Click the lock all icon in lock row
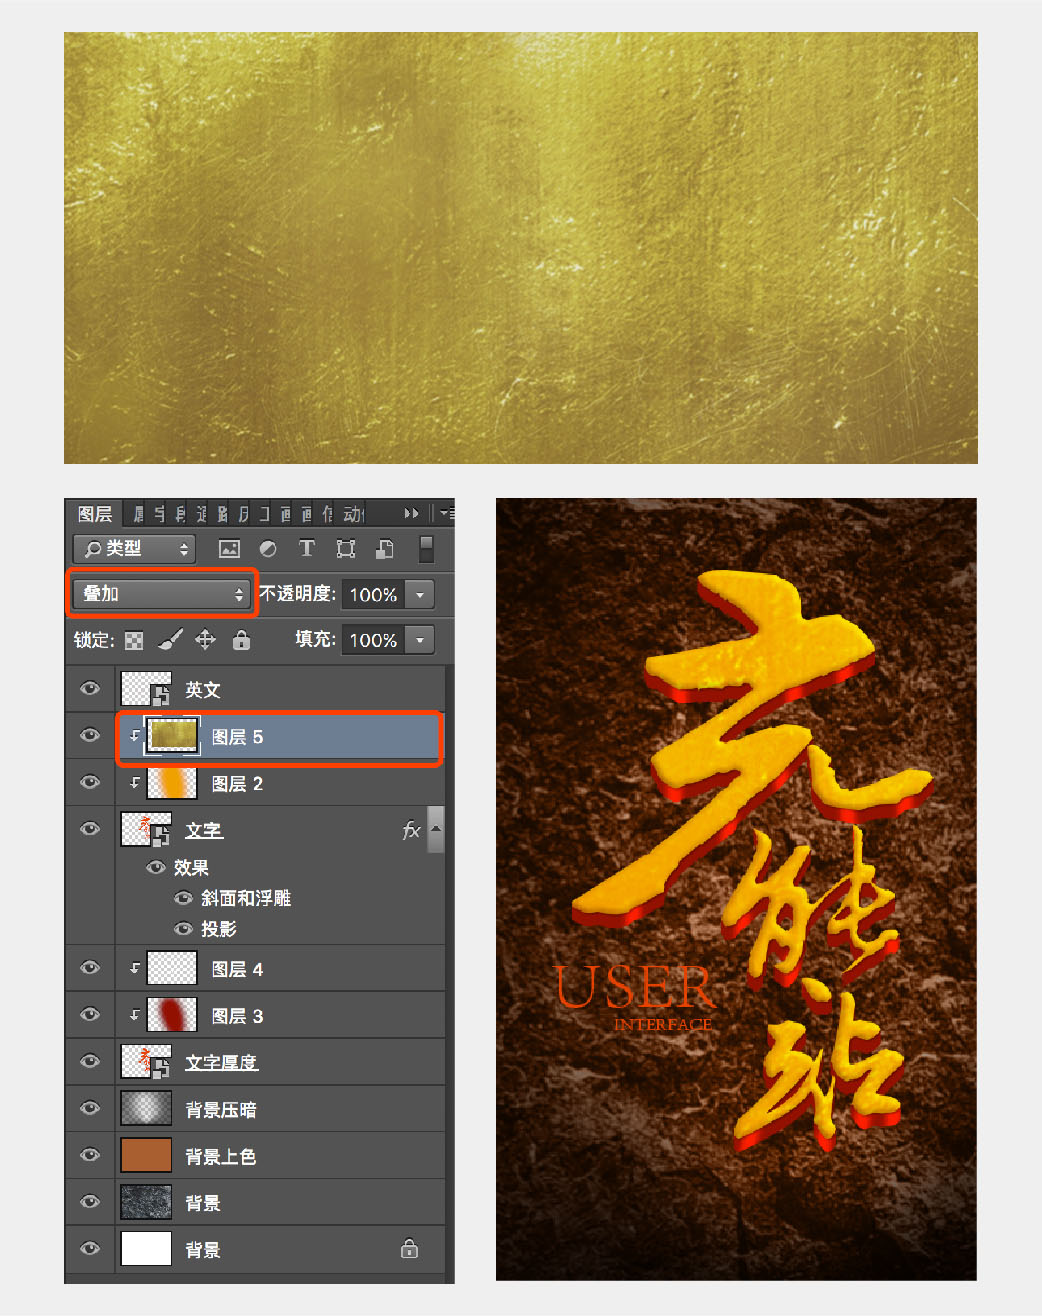Image resolution: width=1042 pixels, height=1316 pixels. [240, 640]
